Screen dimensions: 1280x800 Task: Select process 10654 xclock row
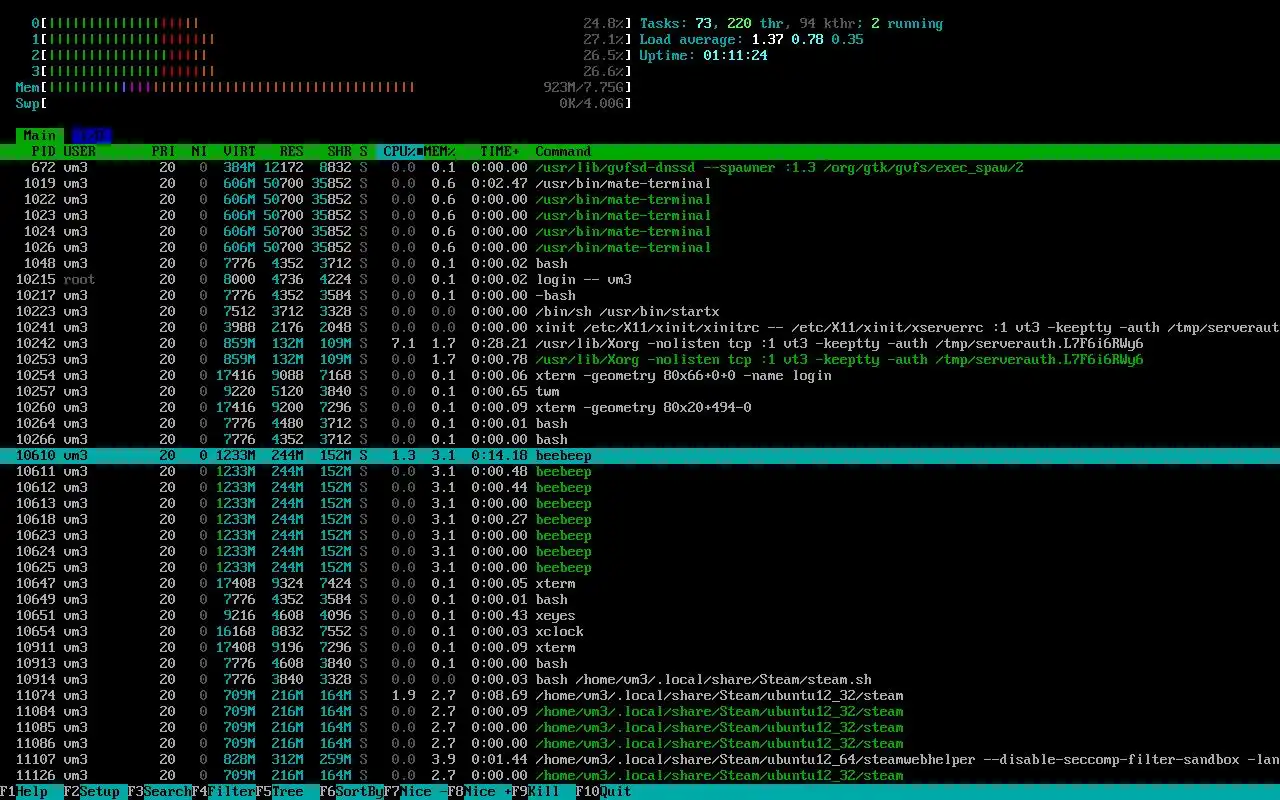pyautogui.click(x=640, y=631)
